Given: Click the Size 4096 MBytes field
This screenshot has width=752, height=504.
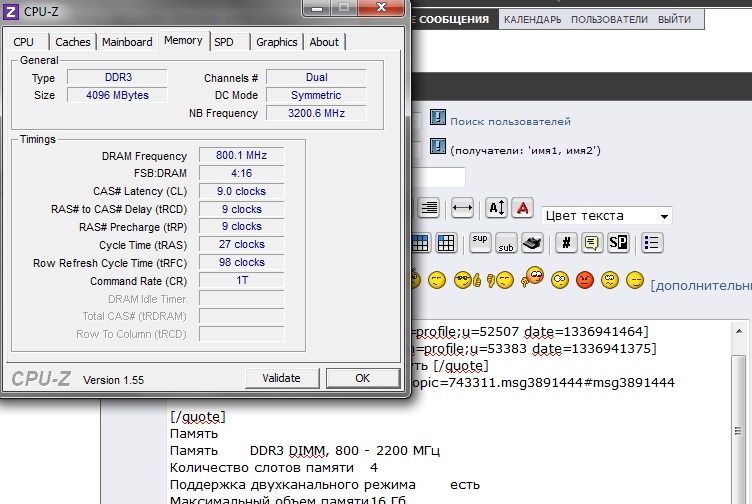Looking at the screenshot, I should 117,95.
